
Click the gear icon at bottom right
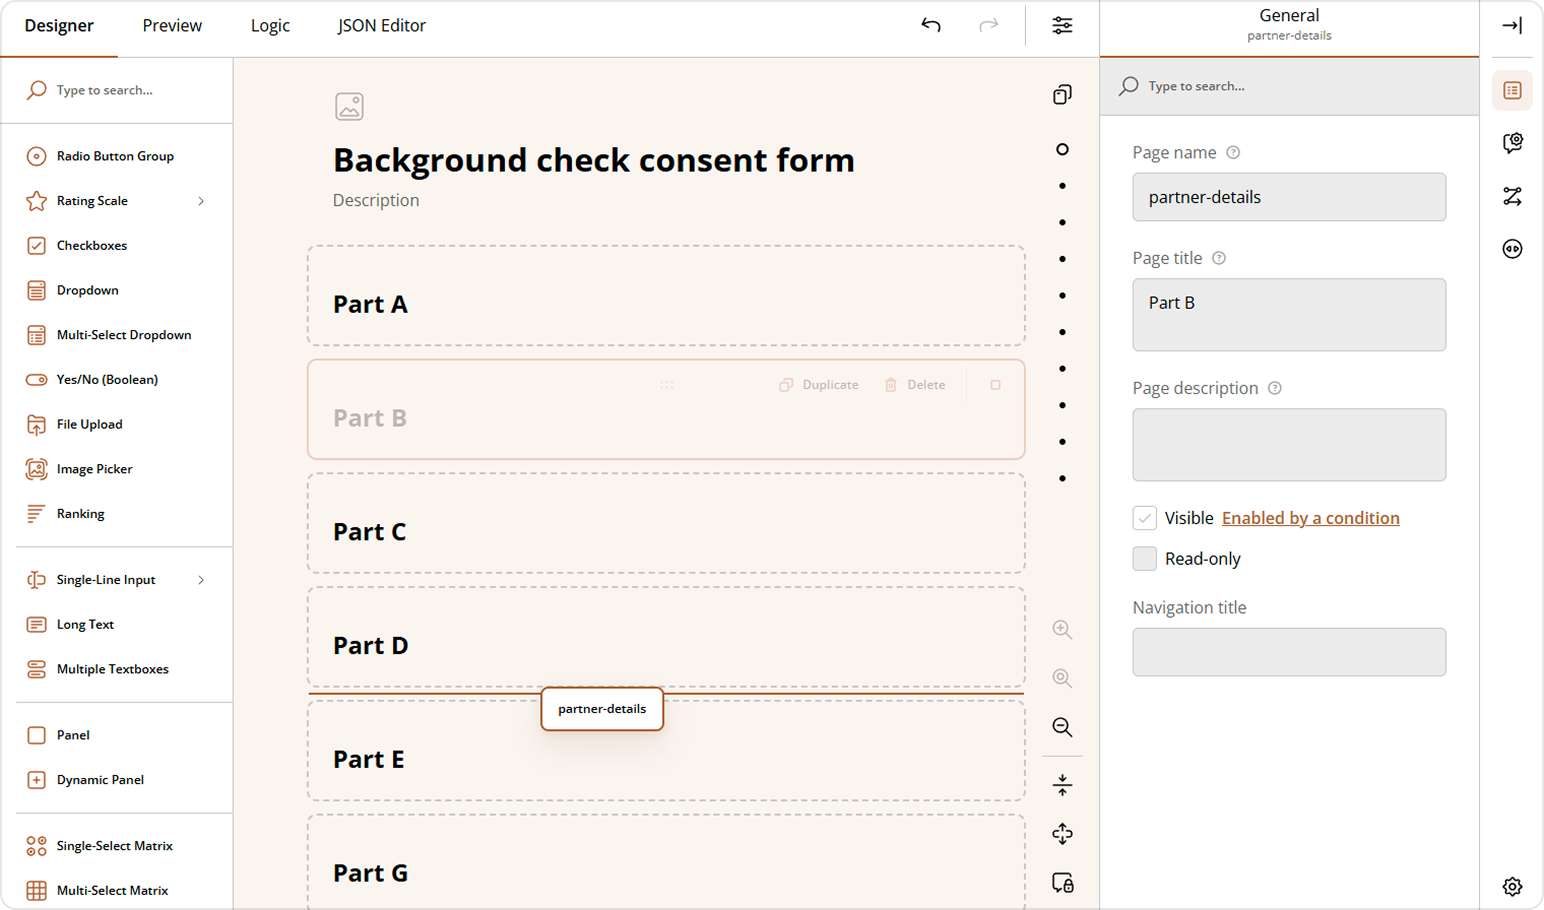point(1512,886)
